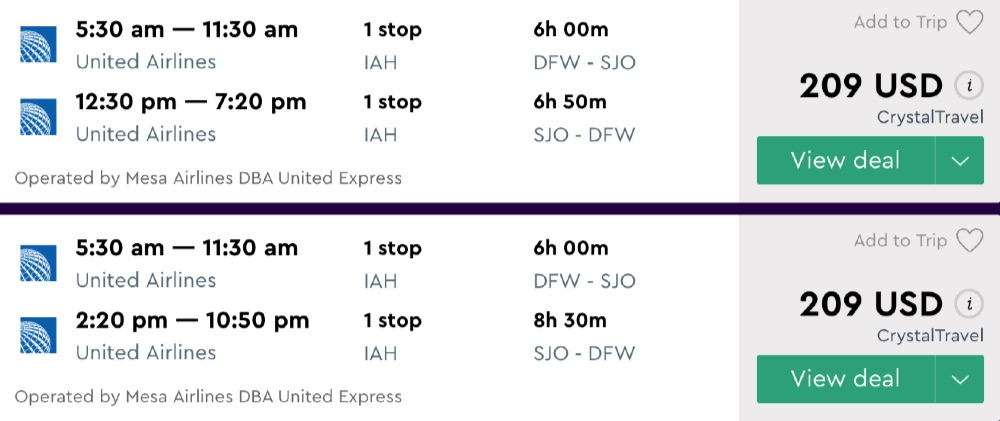Click the United Airlines logo beside the 12:30 pm return flight

[38, 117]
